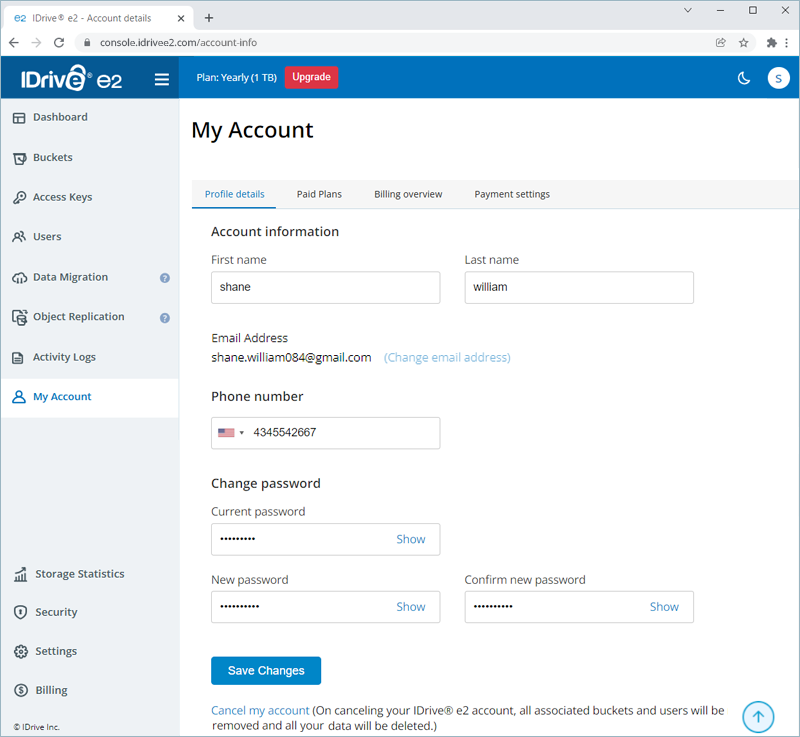Click the scroll-to-top arrow button
Screen dimensions: 800x737
pos(758,717)
